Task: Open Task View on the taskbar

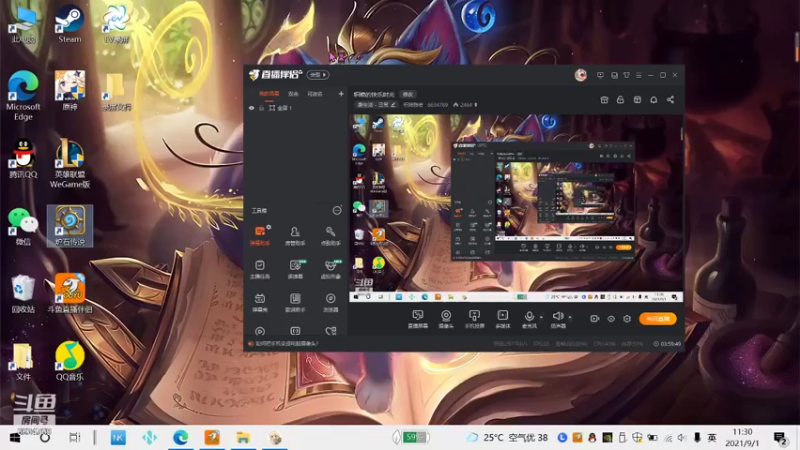Action: [74, 438]
